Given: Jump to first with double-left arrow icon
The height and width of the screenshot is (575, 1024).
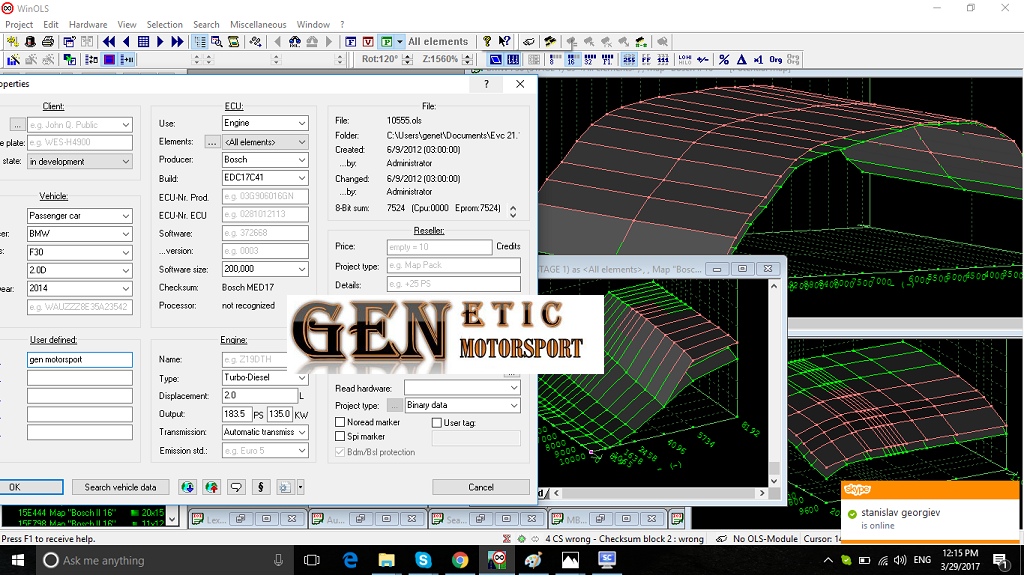Looking at the screenshot, I should click(x=109, y=42).
